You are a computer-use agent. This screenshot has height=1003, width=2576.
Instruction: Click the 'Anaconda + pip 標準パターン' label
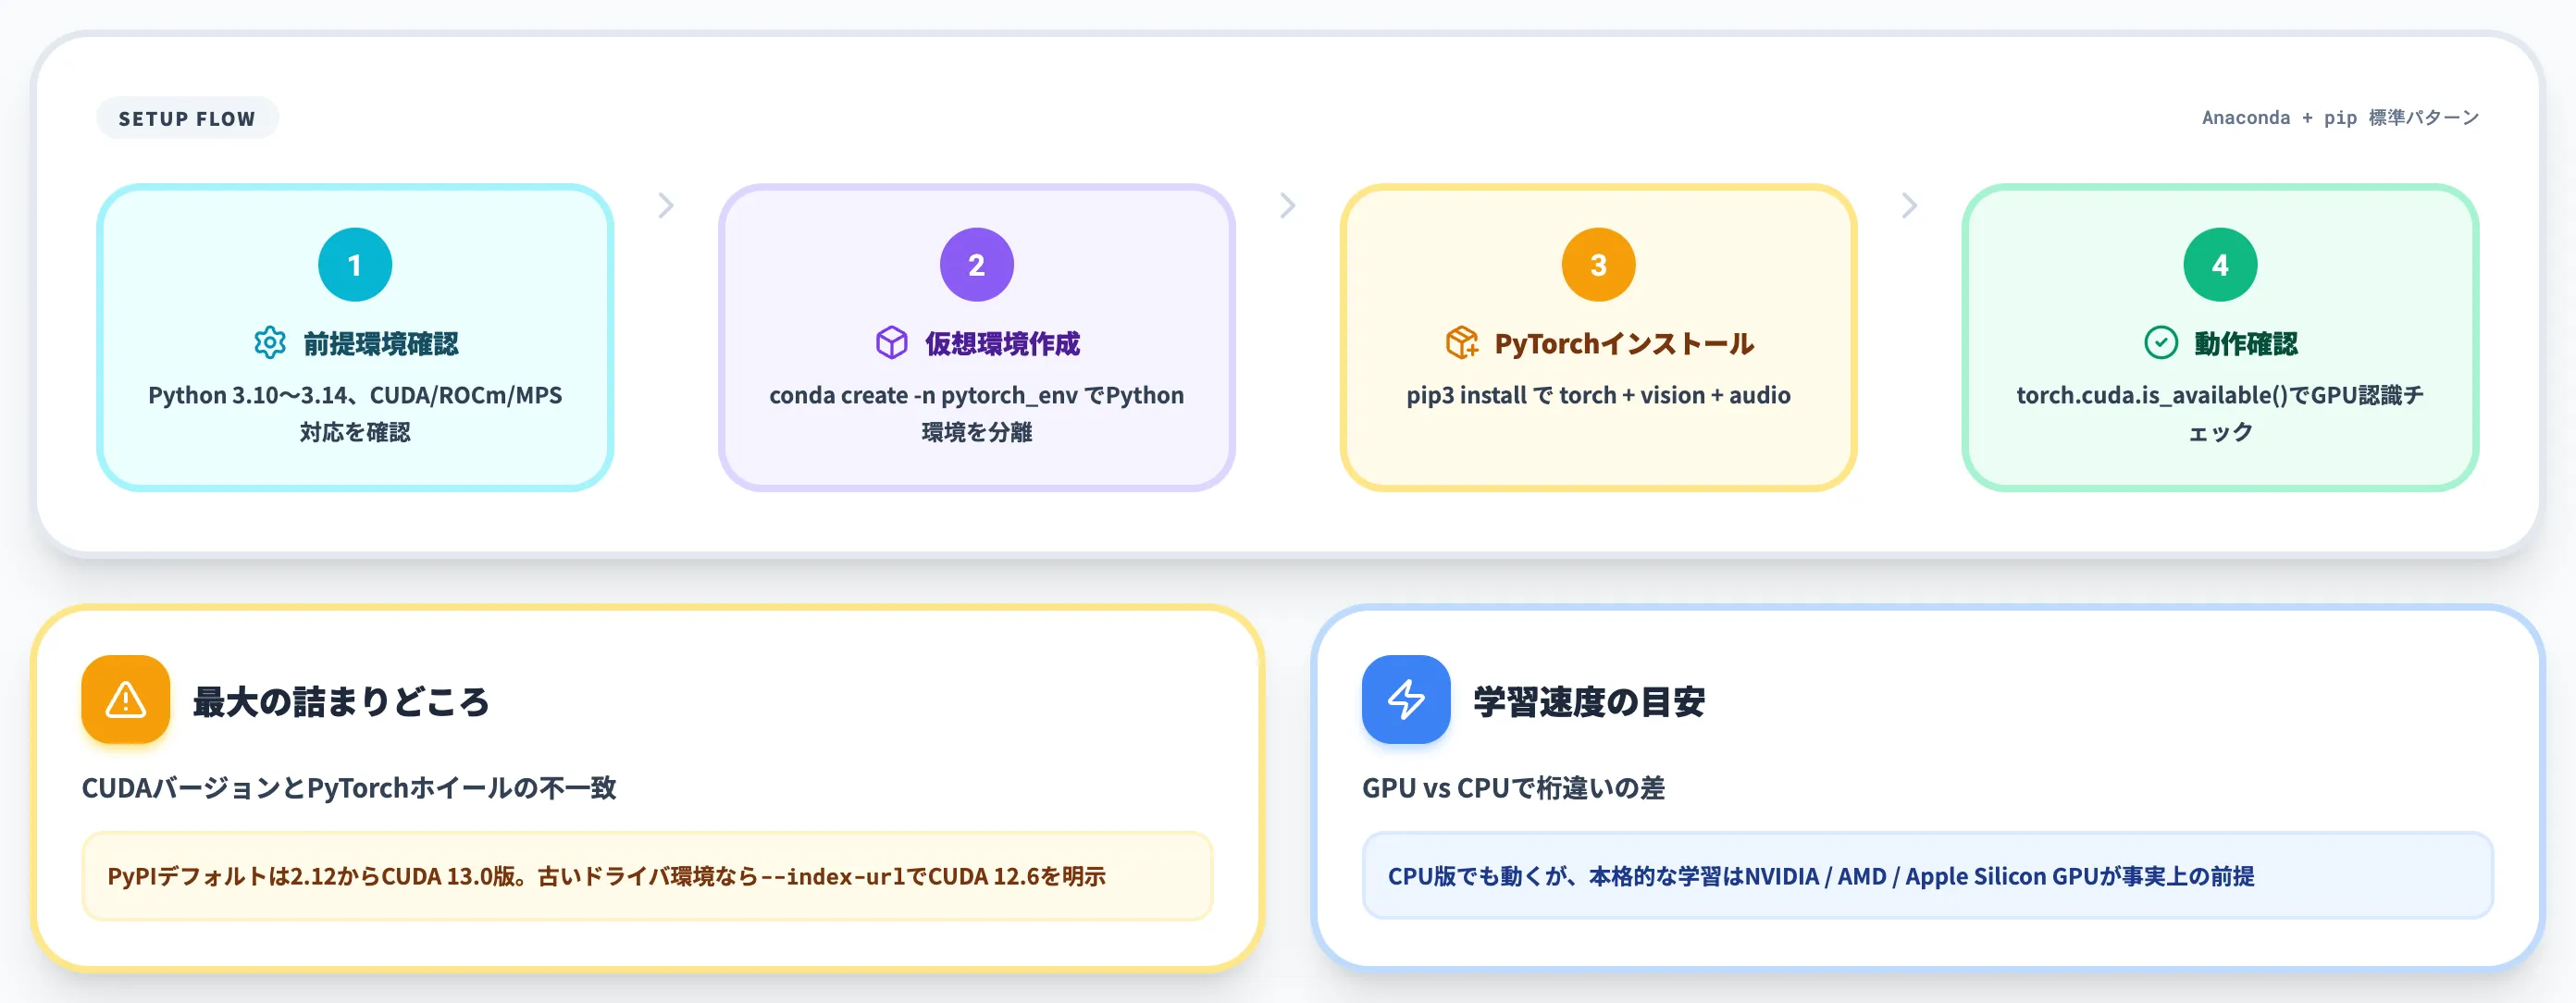pyautogui.click(x=2340, y=118)
